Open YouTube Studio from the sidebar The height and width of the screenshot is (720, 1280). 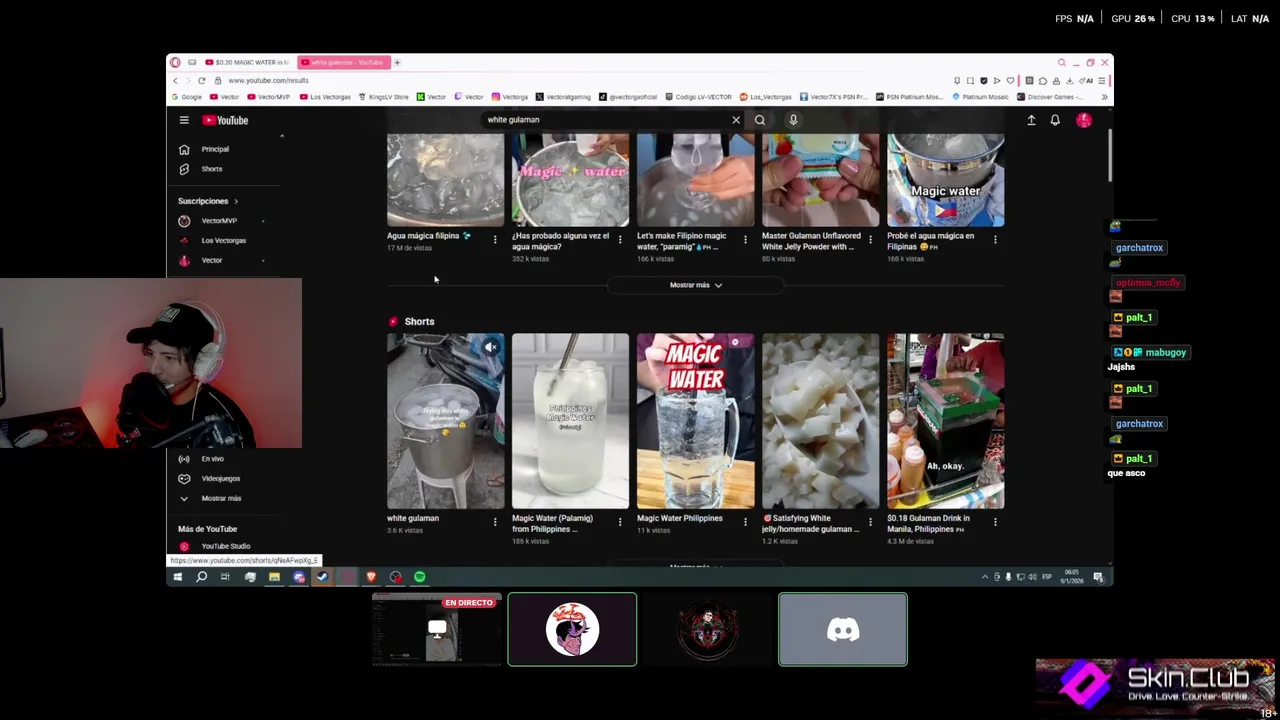(x=225, y=546)
